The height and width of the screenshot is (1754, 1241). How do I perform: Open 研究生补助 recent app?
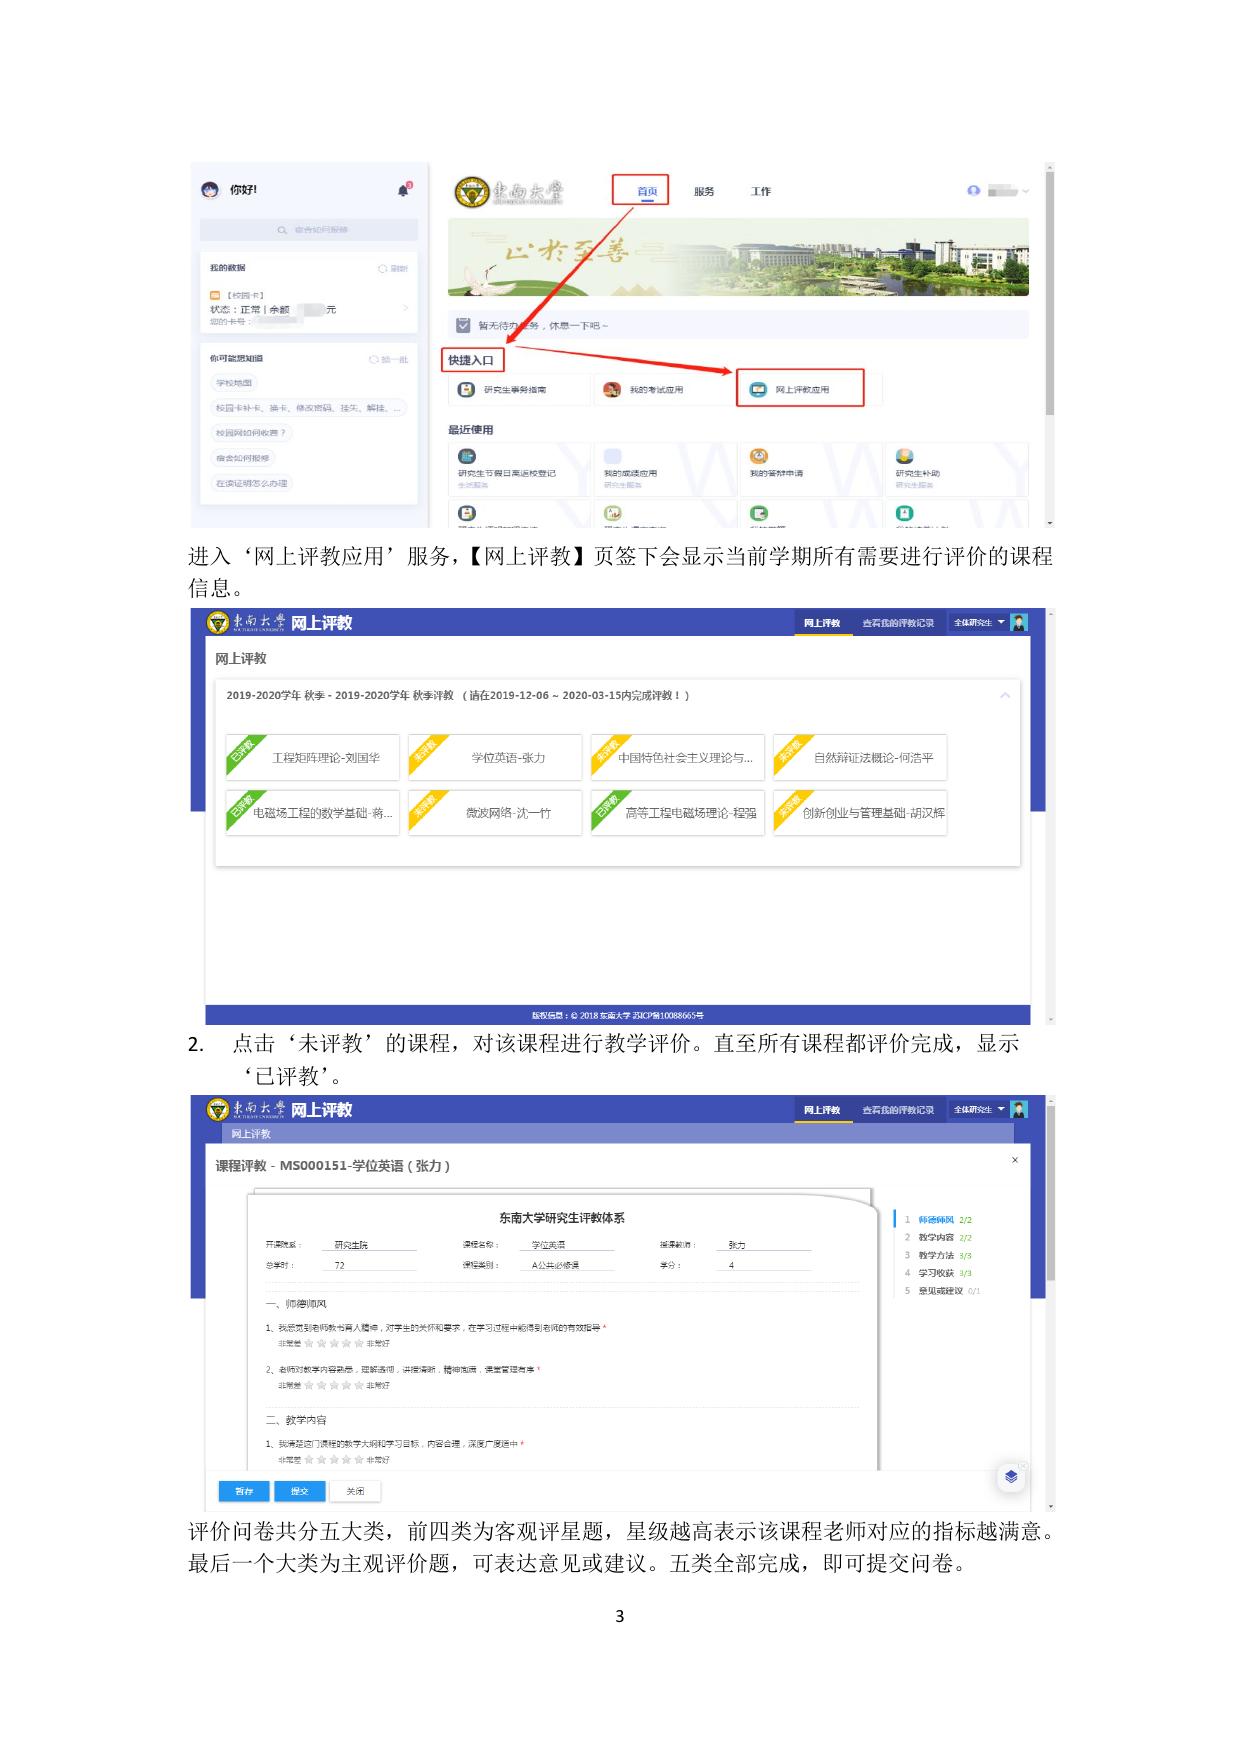click(x=917, y=473)
